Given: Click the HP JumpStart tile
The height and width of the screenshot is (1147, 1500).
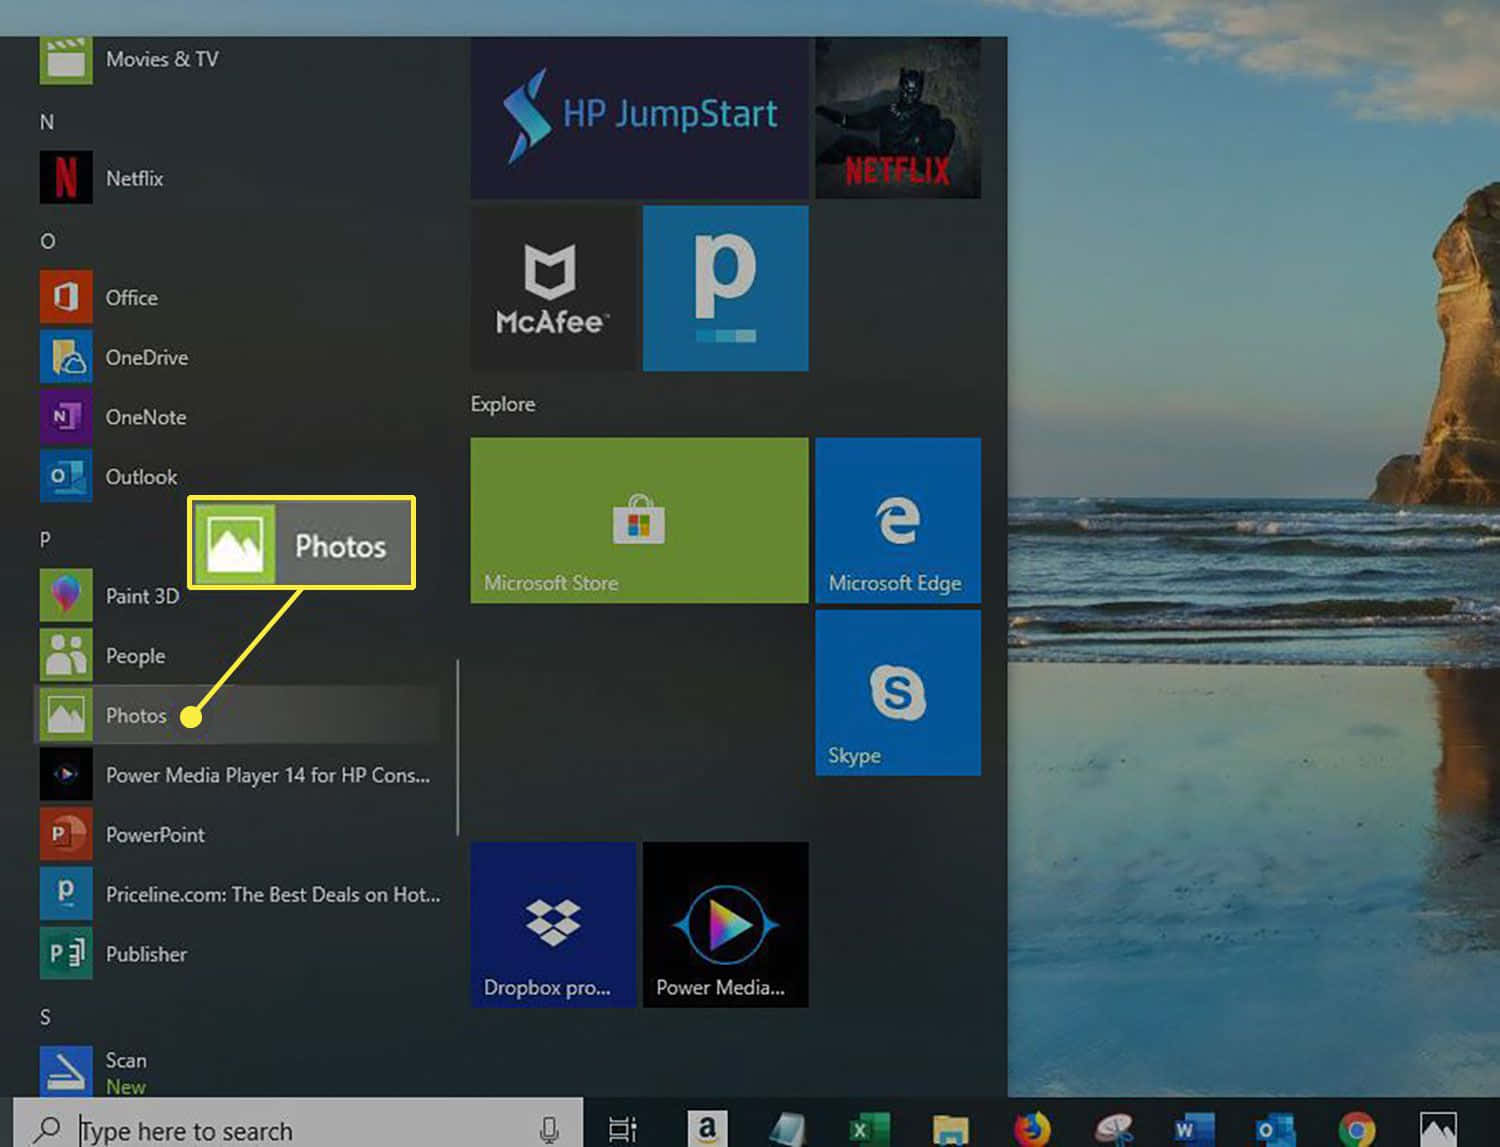Looking at the screenshot, I should click(640, 117).
